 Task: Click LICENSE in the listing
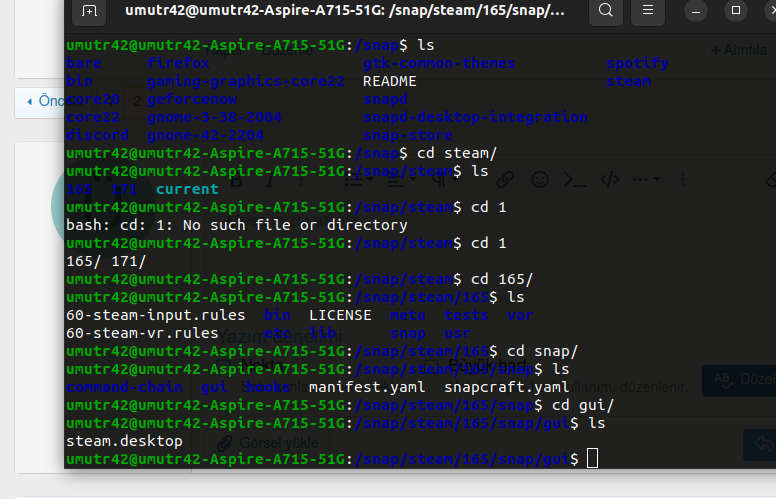coord(340,315)
